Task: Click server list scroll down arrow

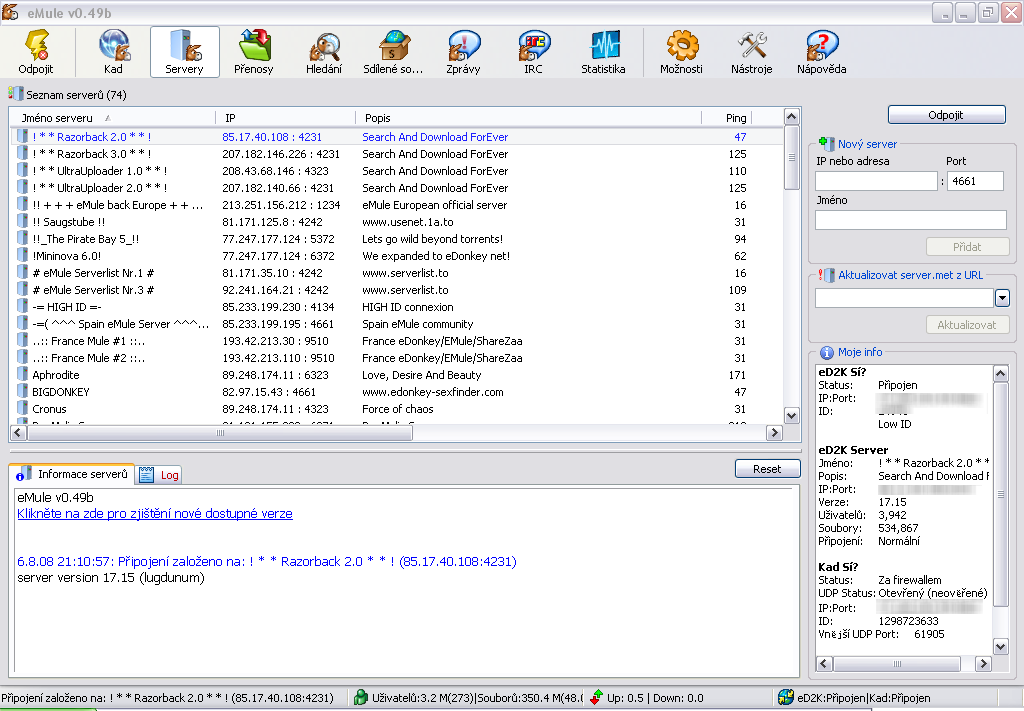Action: tap(792, 415)
